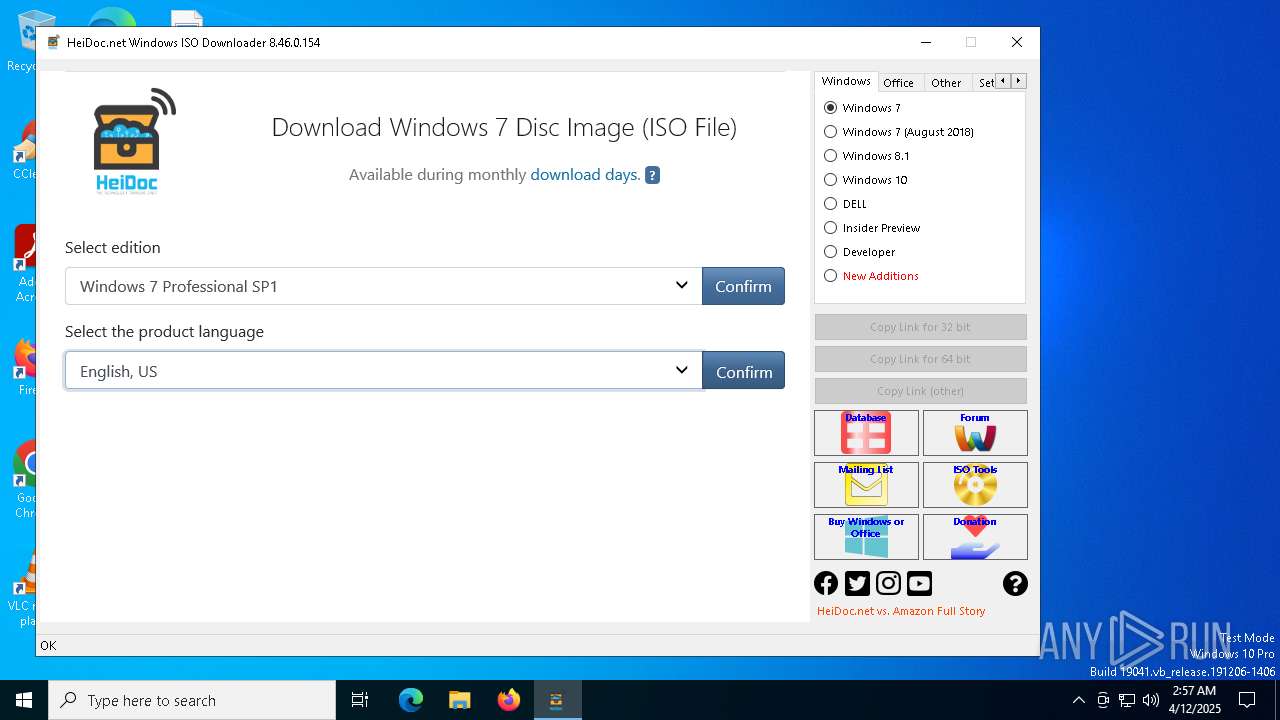Open File Explorer from the taskbar

(x=459, y=700)
